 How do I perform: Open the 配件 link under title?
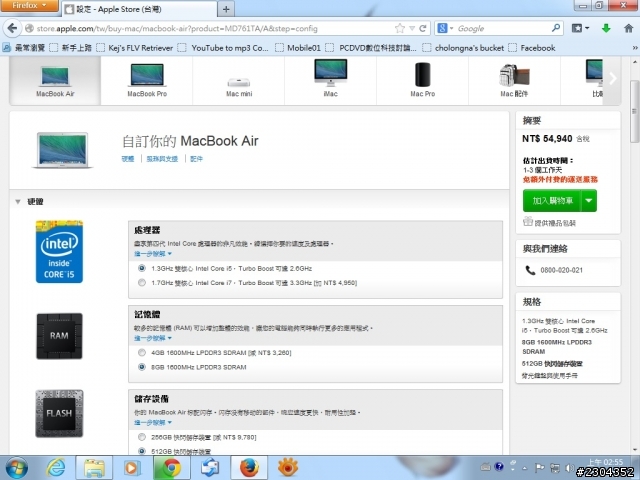196,159
